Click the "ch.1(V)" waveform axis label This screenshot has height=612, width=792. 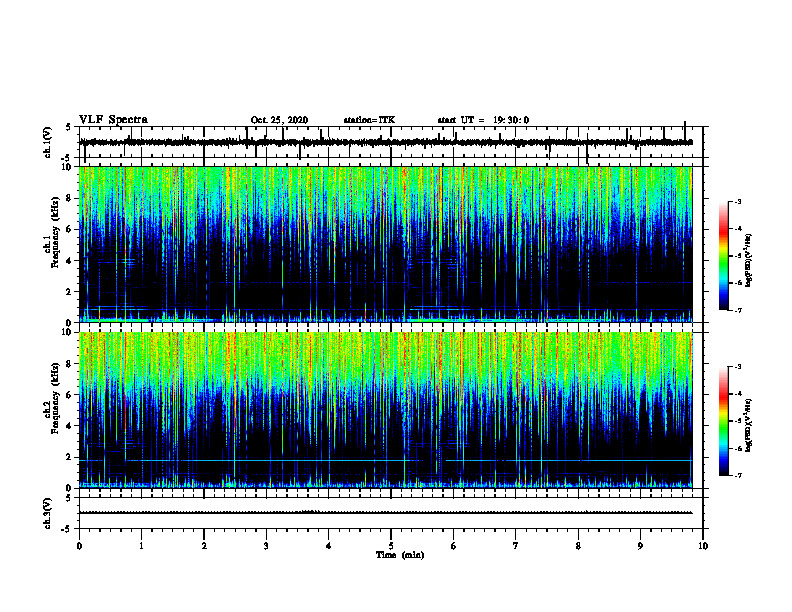(47, 142)
